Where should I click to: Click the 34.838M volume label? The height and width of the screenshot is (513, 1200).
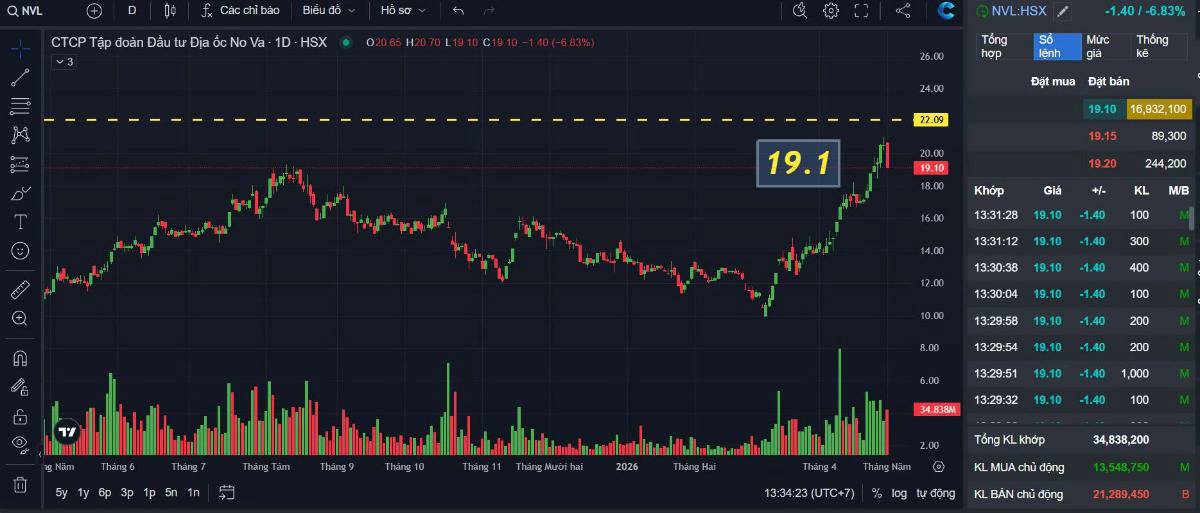(936, 410)
